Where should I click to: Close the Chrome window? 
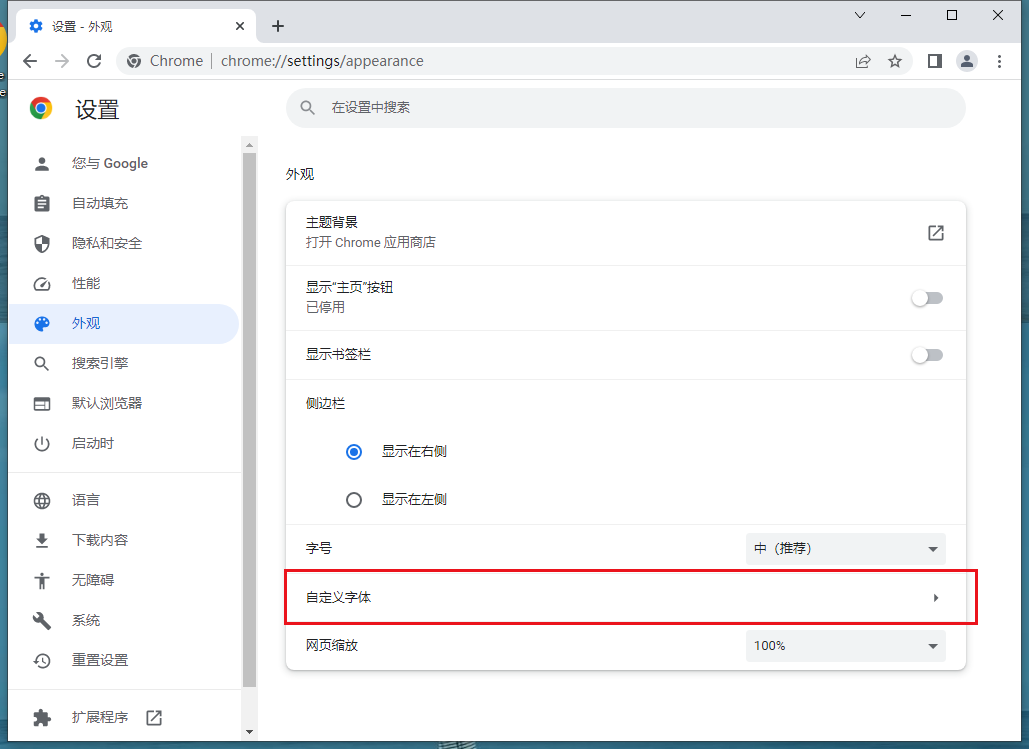point(998,15)
